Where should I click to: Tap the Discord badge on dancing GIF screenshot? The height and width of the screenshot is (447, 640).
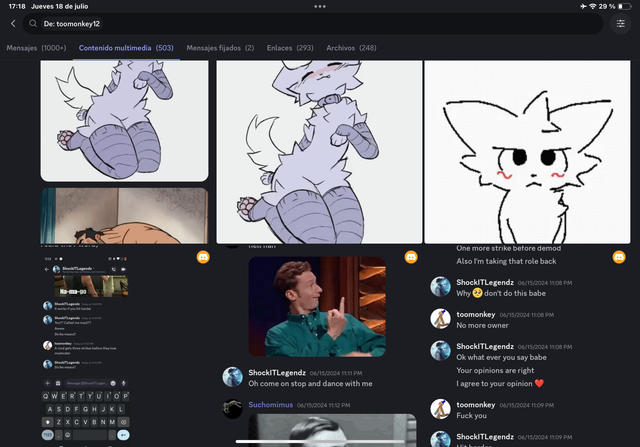click(x=411, y=257)
